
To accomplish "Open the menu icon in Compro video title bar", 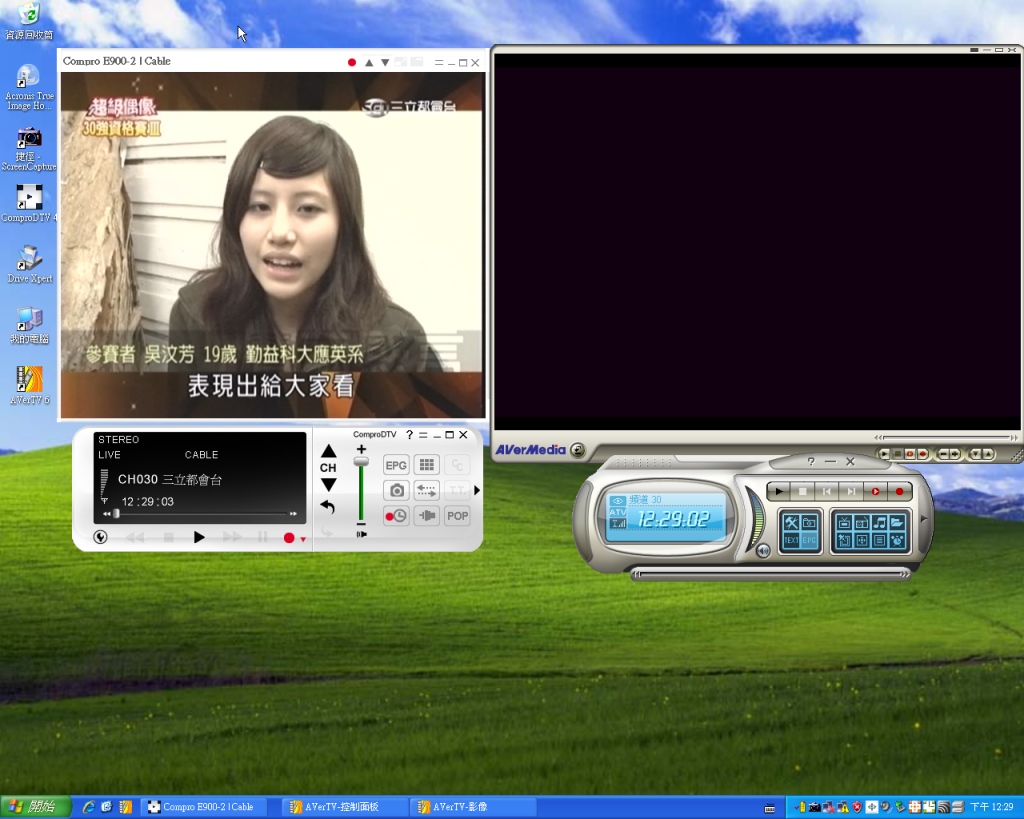I will pos(440,63).
